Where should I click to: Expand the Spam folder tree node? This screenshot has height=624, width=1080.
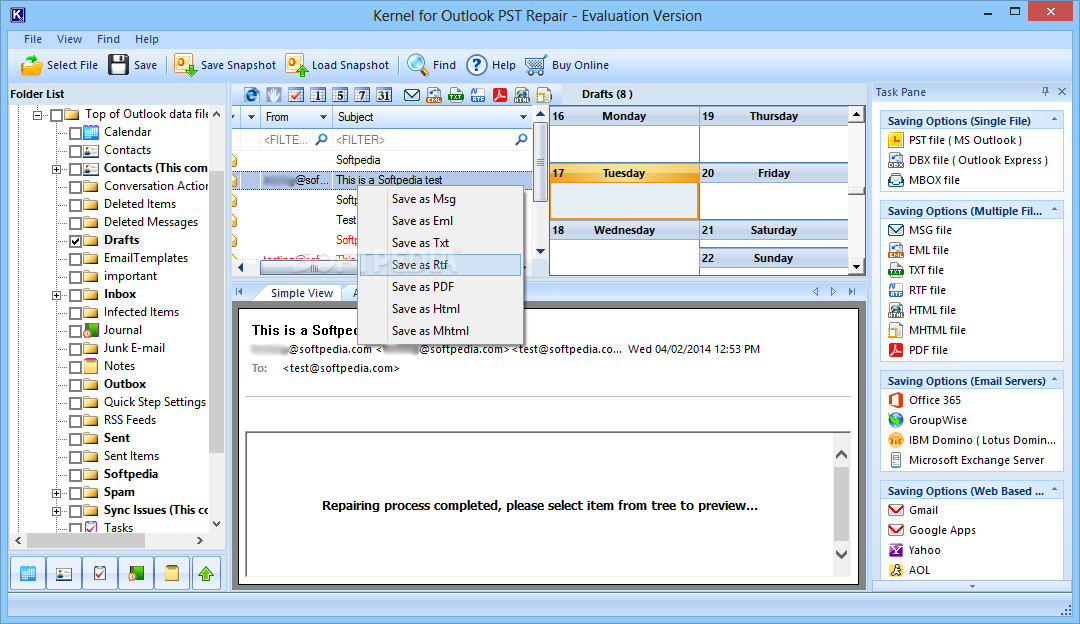click(x=56, y=493)
